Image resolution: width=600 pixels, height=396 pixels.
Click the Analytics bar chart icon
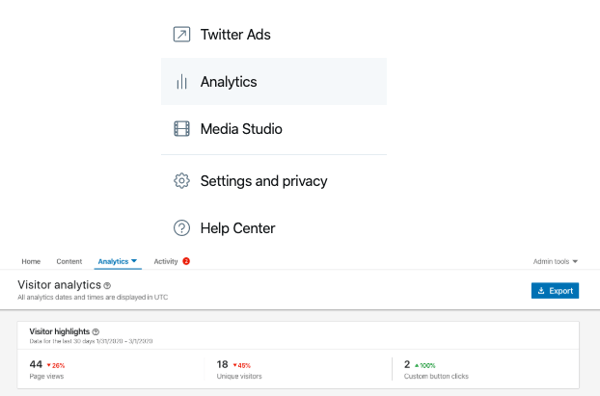[x=181, y=82]
